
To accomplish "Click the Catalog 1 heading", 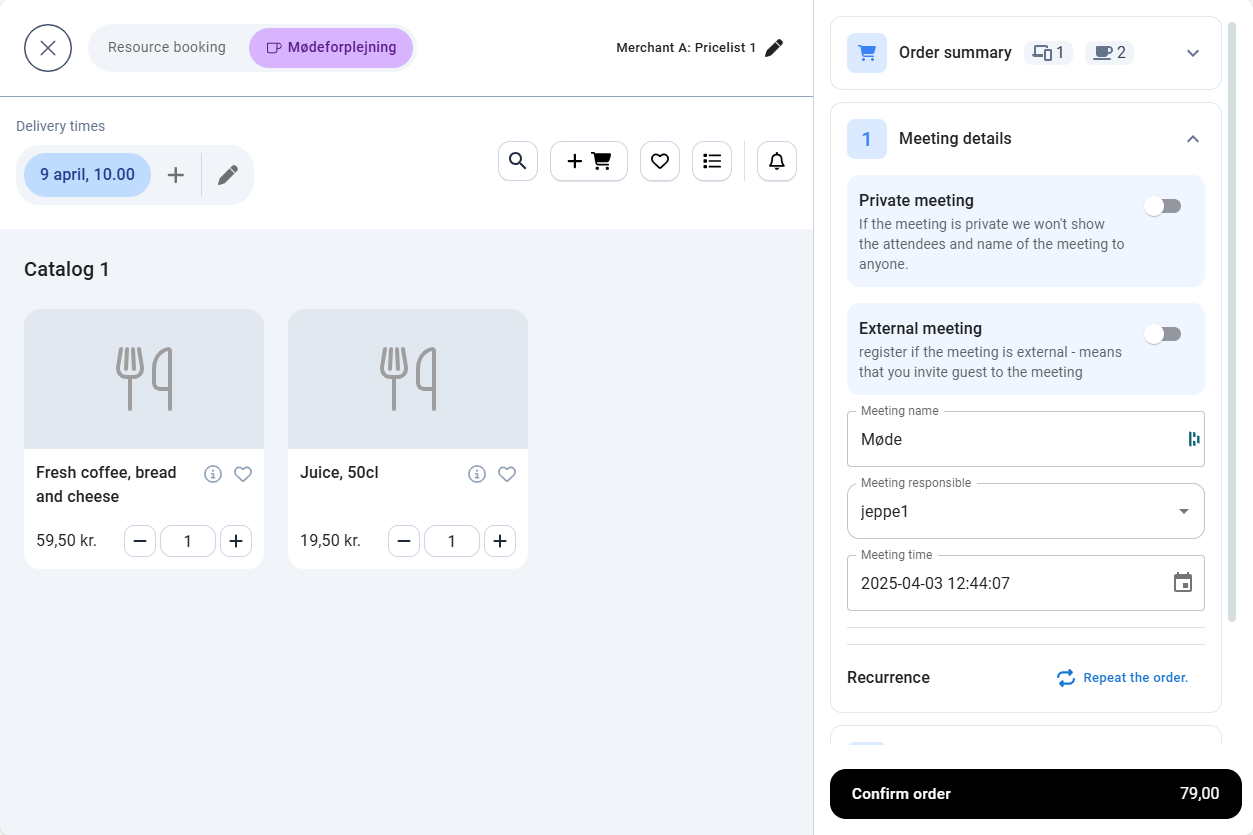I will [67, 269].
